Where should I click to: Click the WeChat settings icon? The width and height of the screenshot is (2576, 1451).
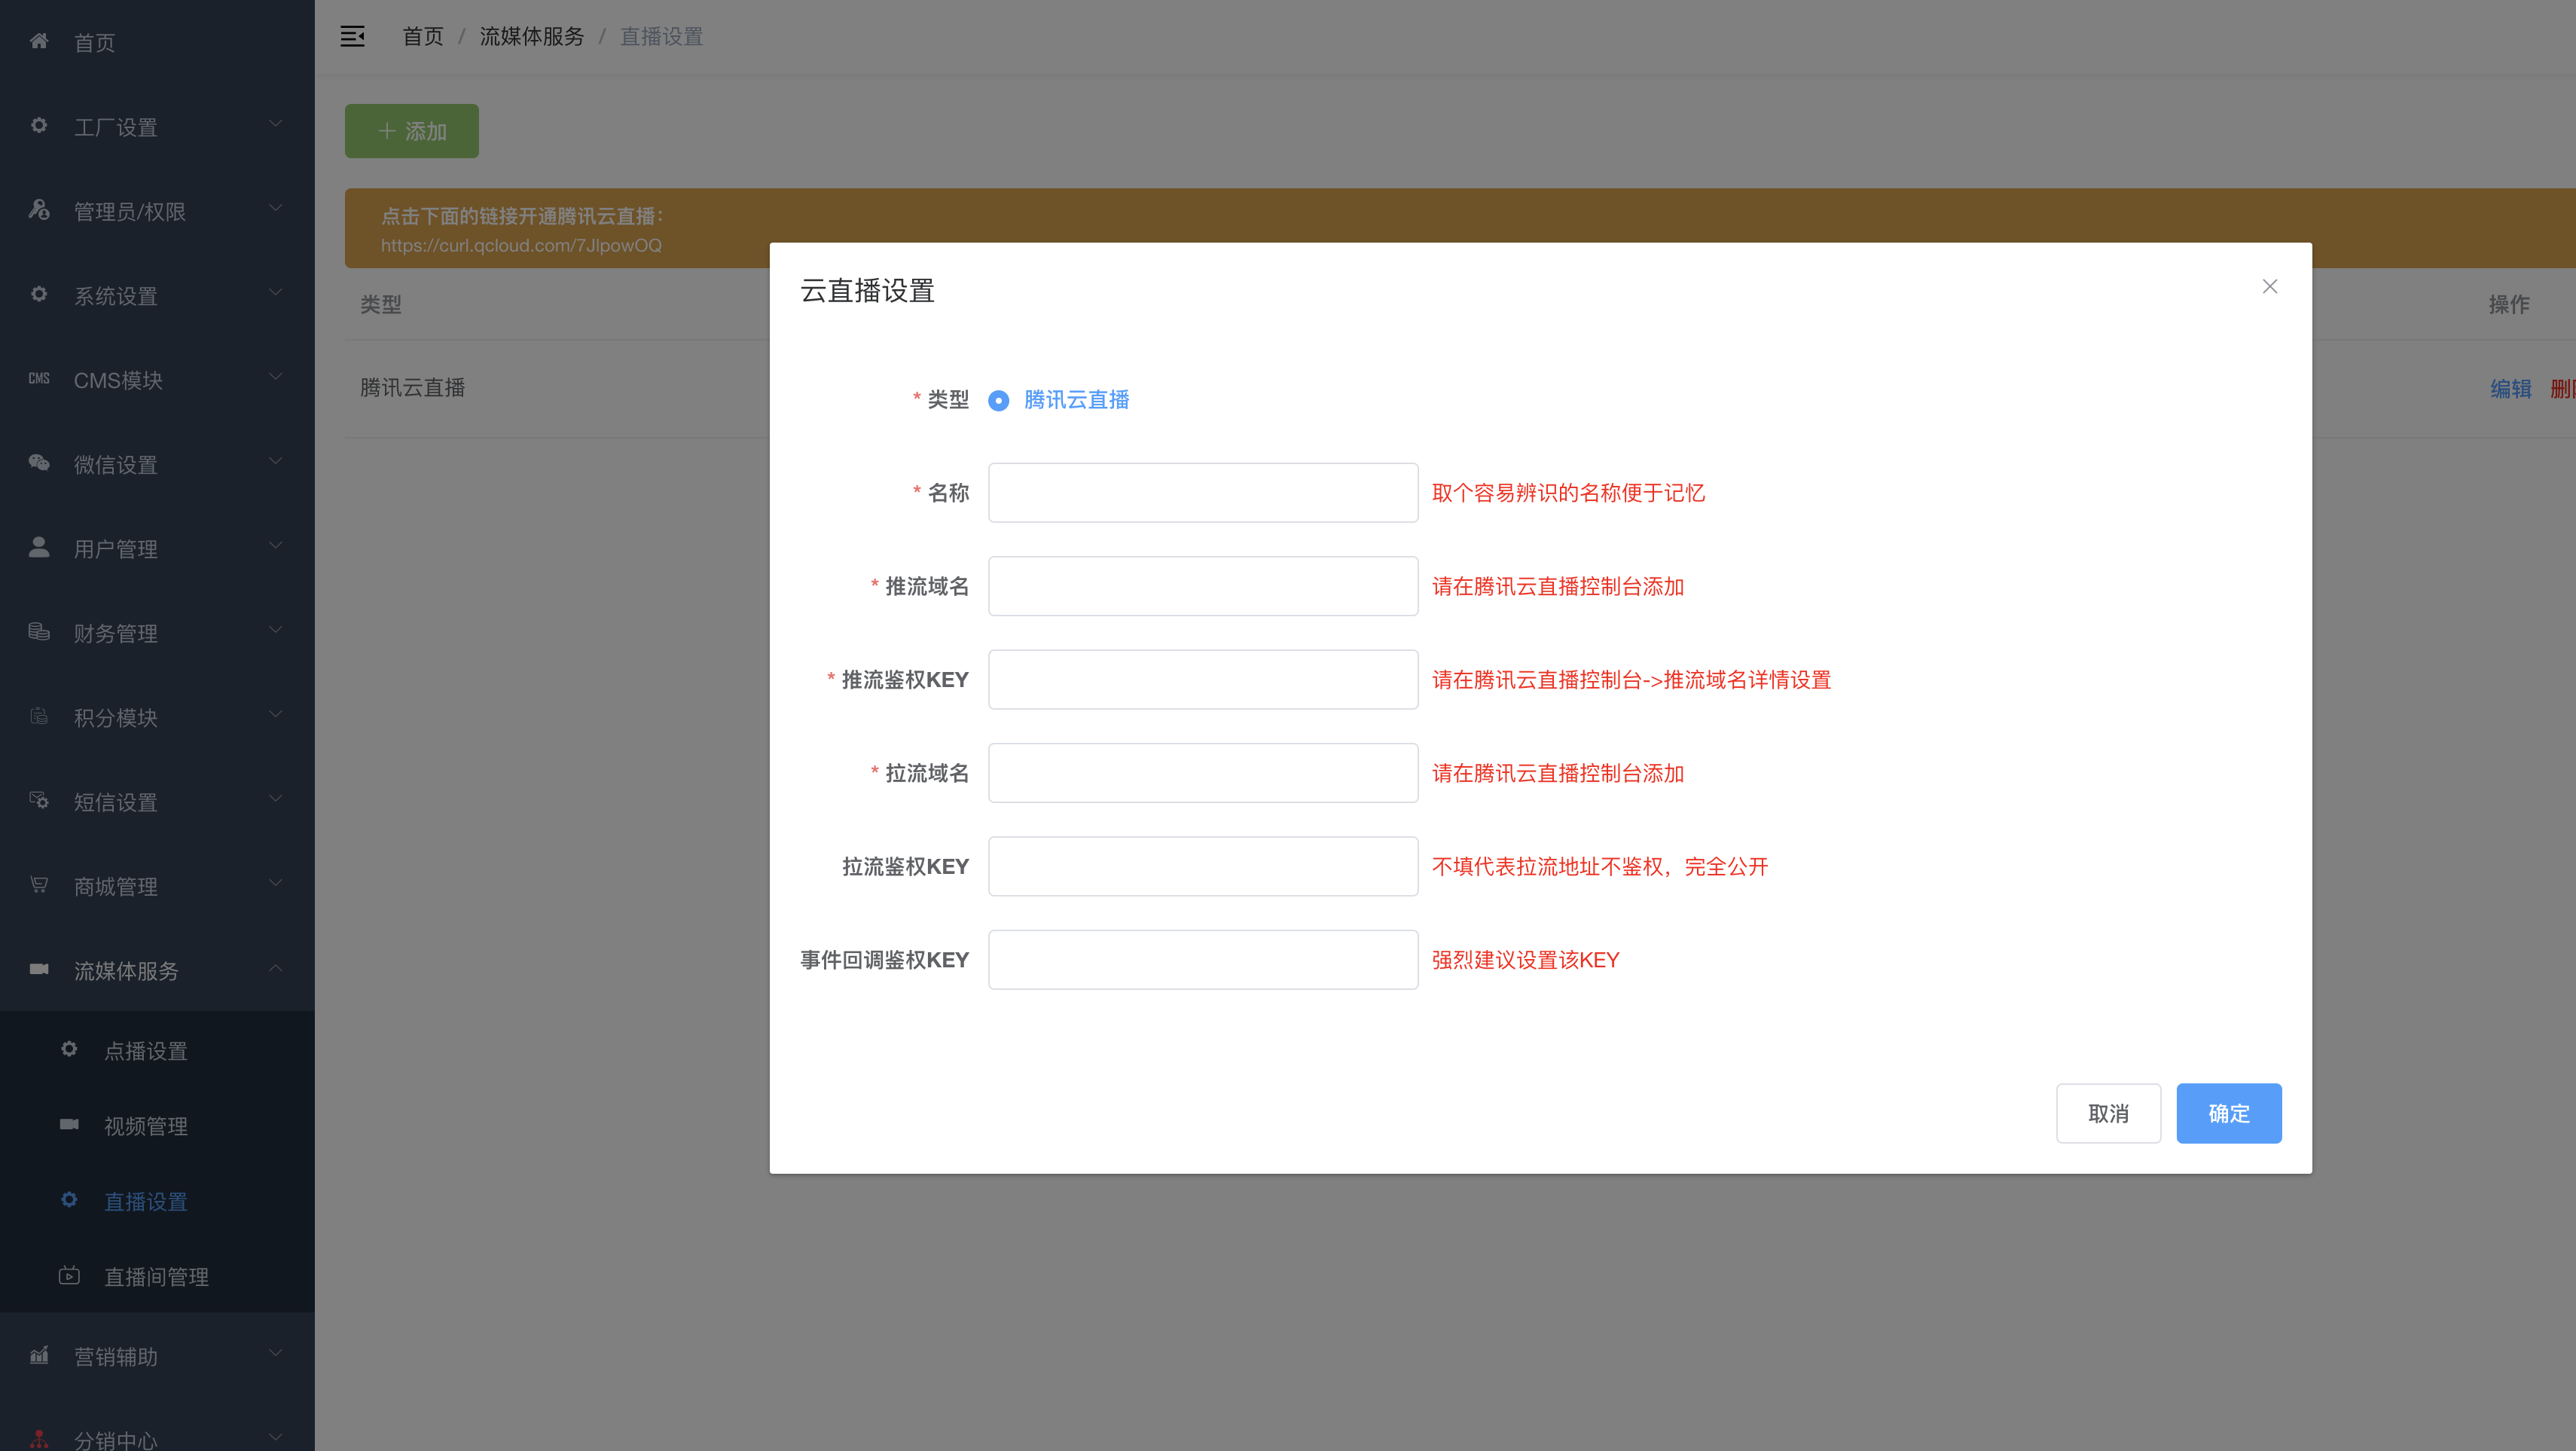[x=39, y=463]
